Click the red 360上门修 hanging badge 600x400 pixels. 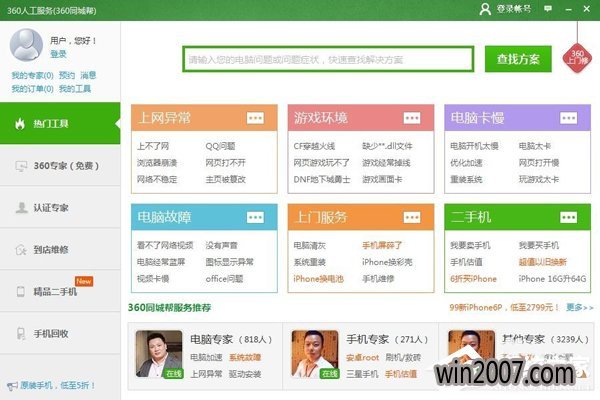577,58
